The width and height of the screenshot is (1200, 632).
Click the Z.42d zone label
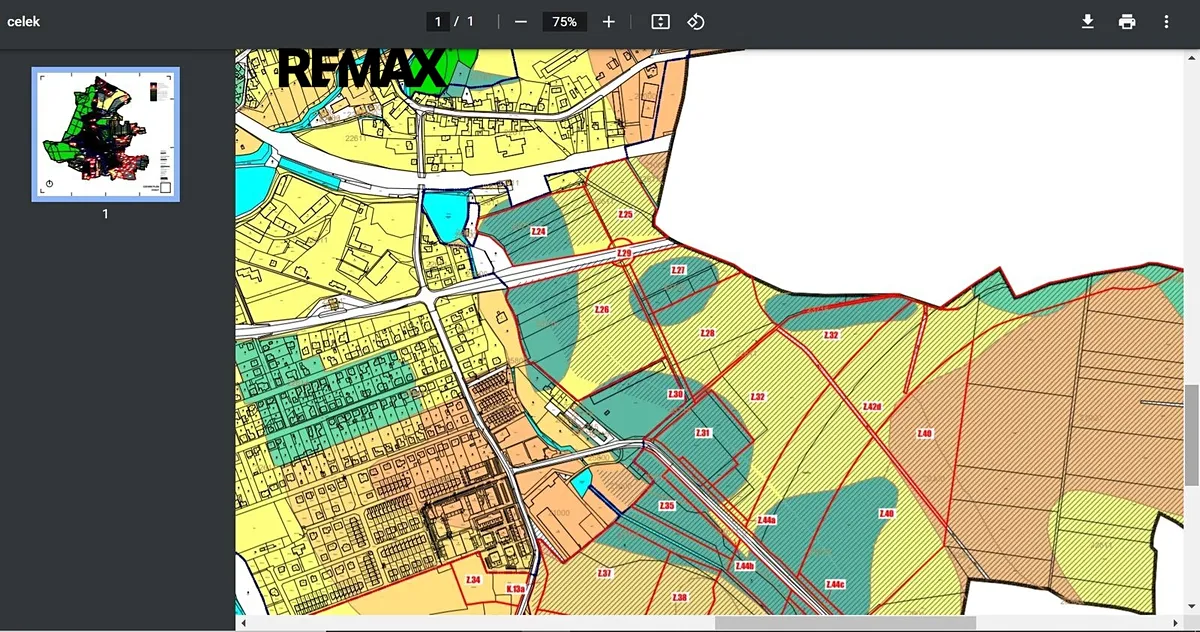[871, 407]
